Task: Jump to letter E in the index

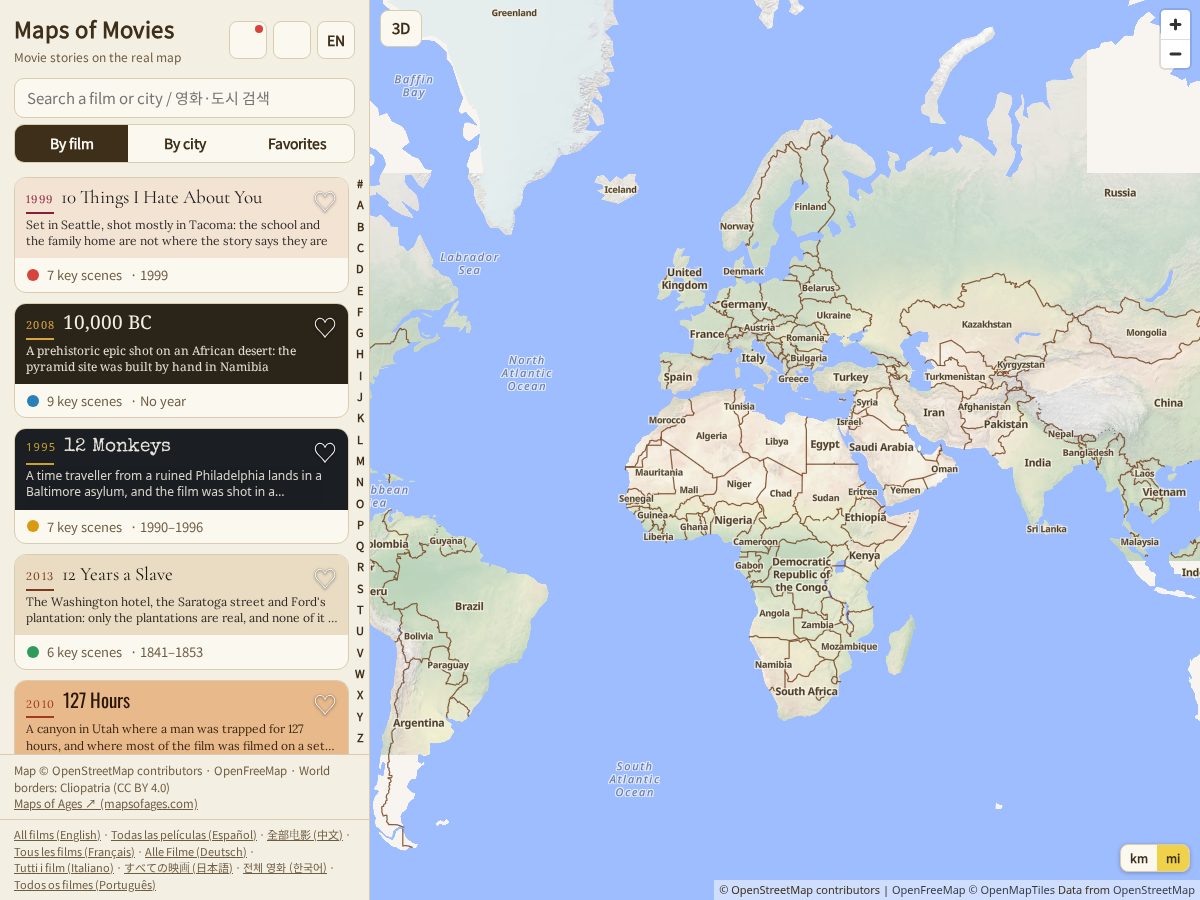Action: [x=360, y=291]
